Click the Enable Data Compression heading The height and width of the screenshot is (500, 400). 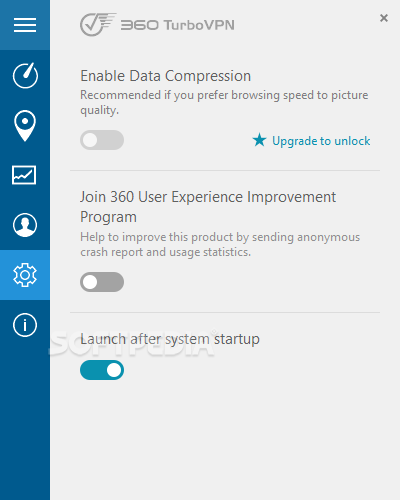pos(166,76)
